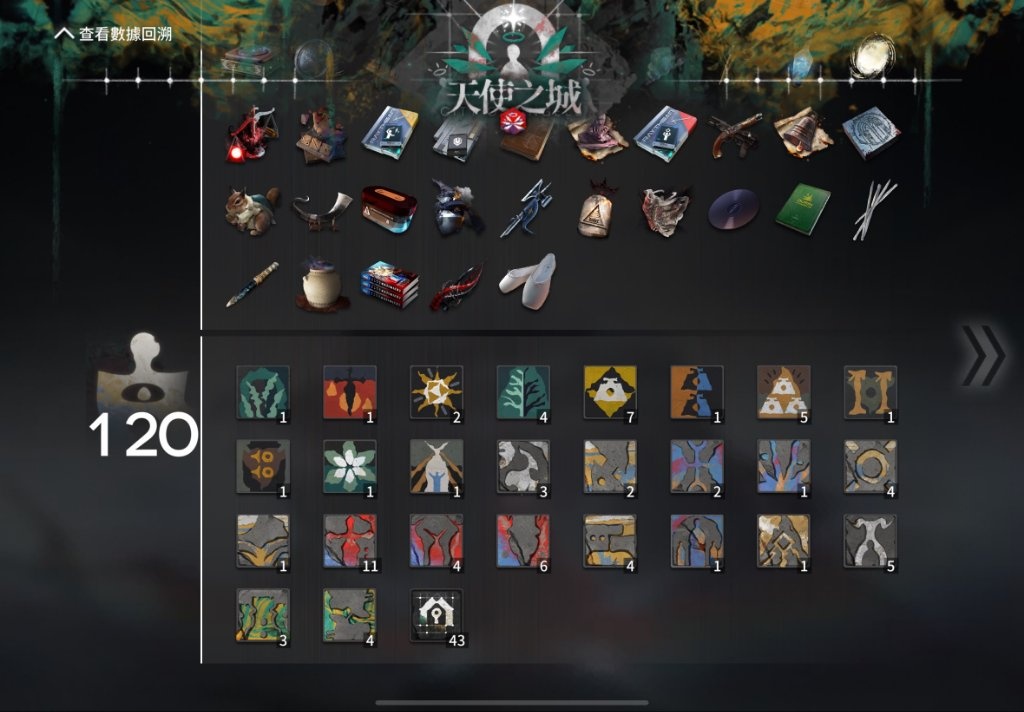1024x712 pixels.
Task: Click the 120 score mask thumbnail
Action: (142, 372)
